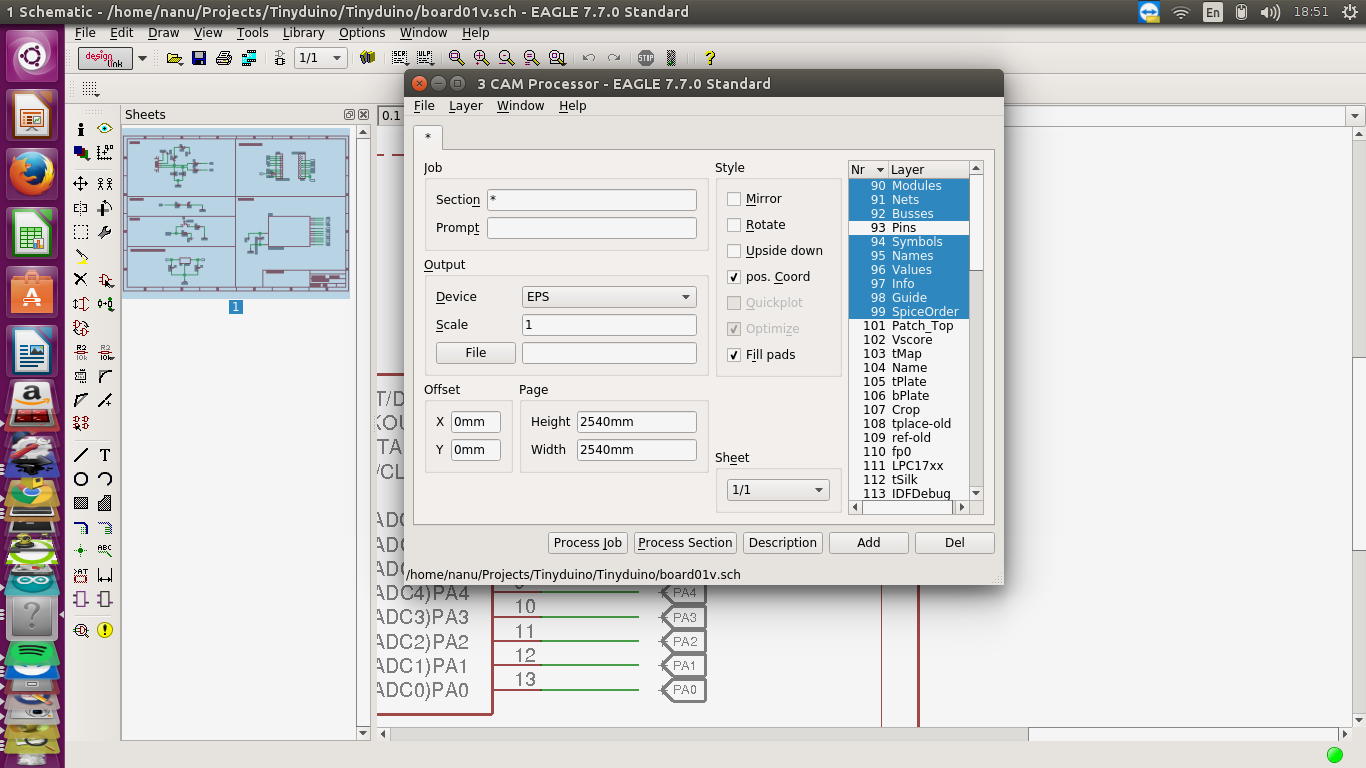1366x768 pixels.
Task: Click the Show eye tool icon
Action: coord(105,129)
